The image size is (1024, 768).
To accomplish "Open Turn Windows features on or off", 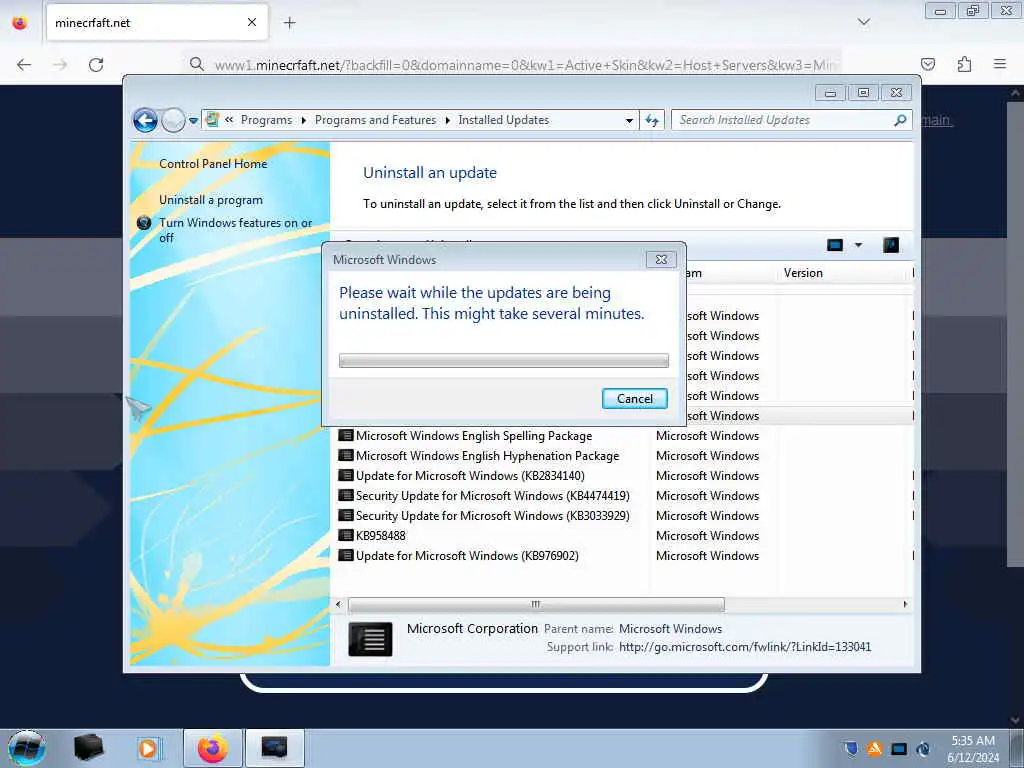I will pos(236,230).
